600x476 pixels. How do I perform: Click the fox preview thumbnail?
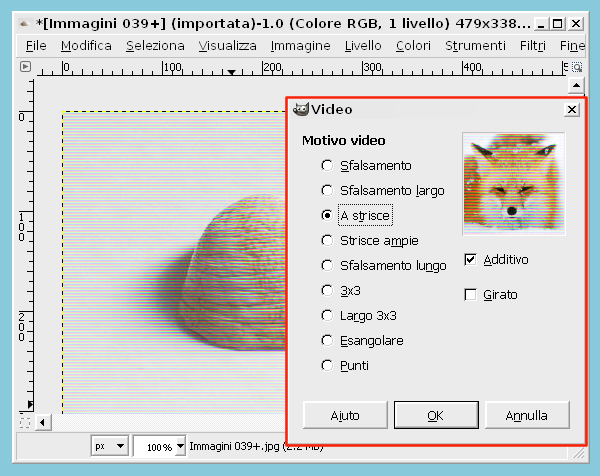click(x=513, y=183)
